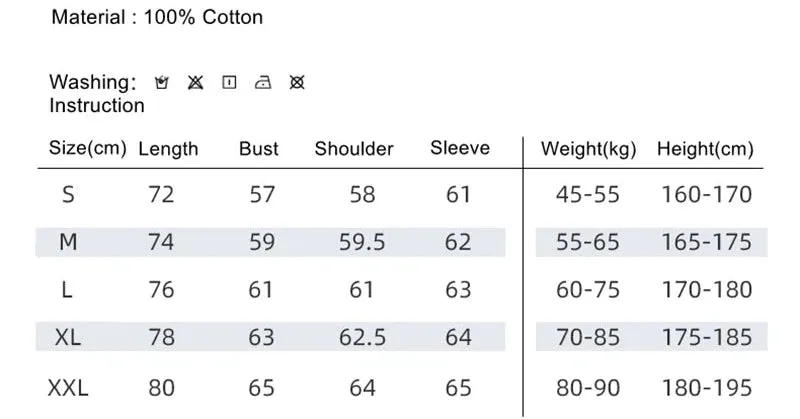This screenshot has height=419, width=800.
Task: Click the iron symbol icon
Action: coord(263,82)
